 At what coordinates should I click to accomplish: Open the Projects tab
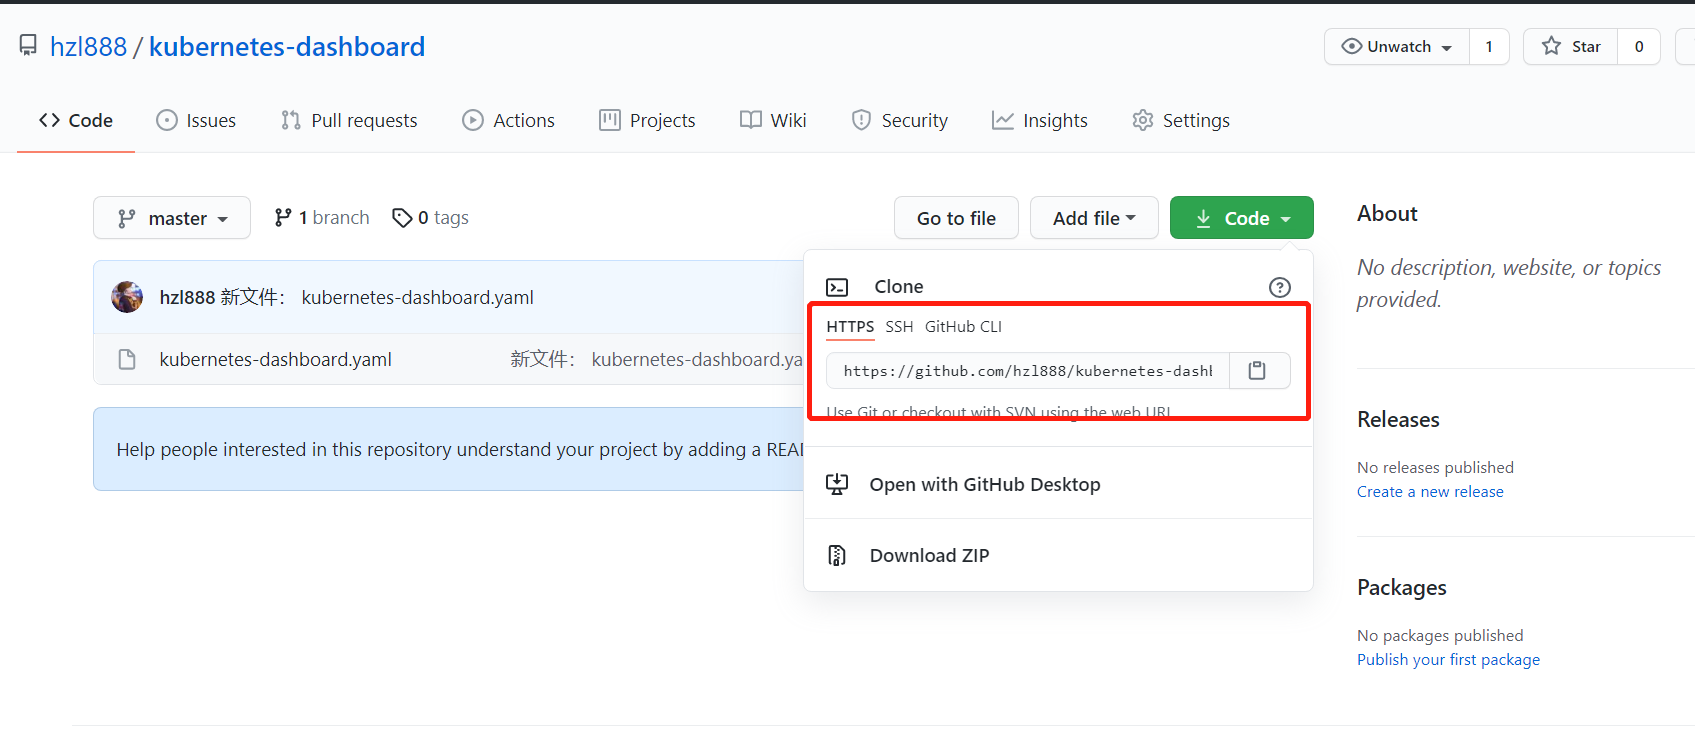click(647, 120)
